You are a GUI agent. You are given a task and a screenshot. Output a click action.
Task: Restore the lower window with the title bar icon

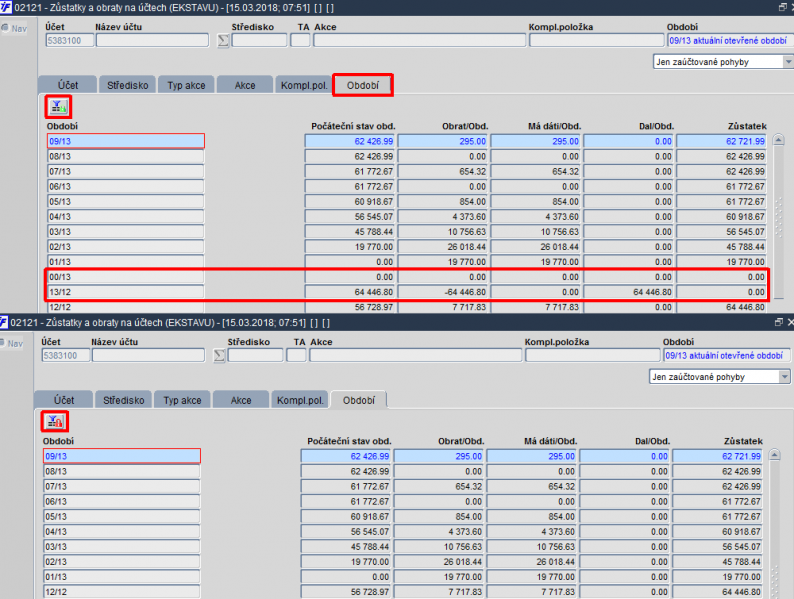779,322
